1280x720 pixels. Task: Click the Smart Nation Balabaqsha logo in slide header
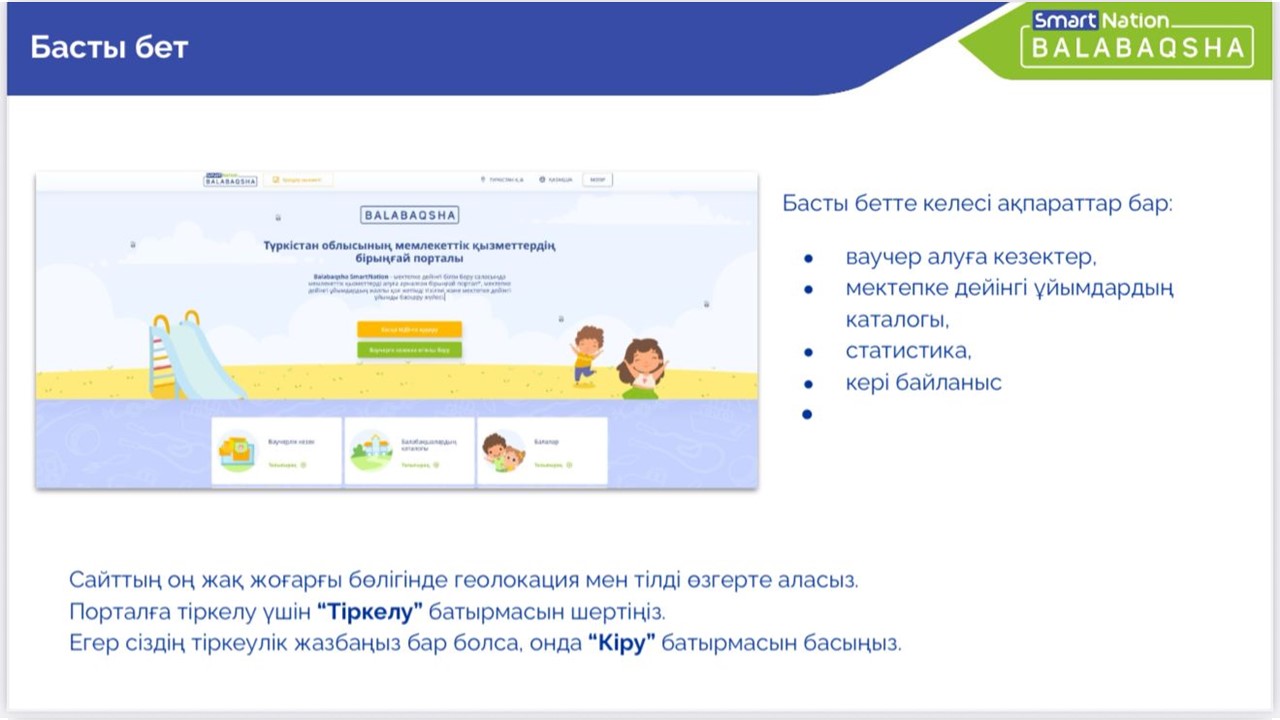(1136, 38)
